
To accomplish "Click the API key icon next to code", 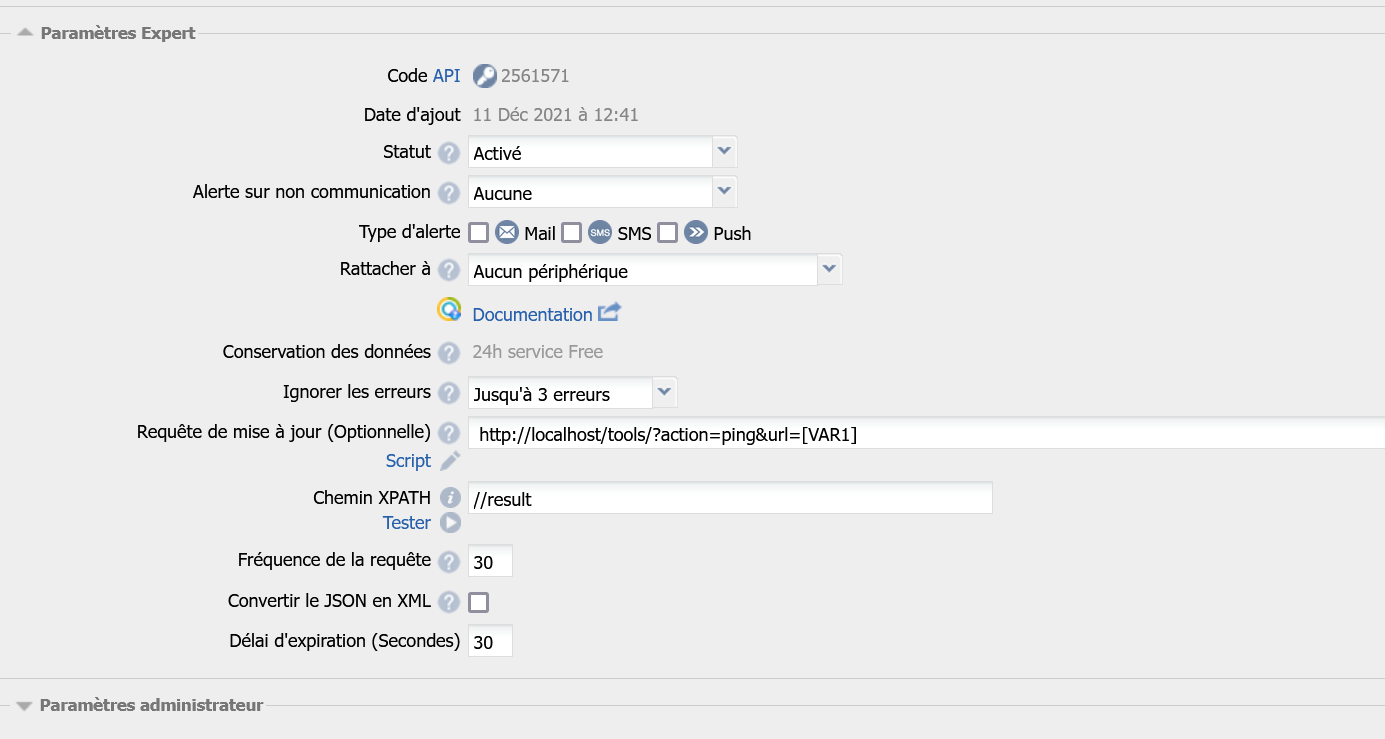I will click(x=484, y=76).
